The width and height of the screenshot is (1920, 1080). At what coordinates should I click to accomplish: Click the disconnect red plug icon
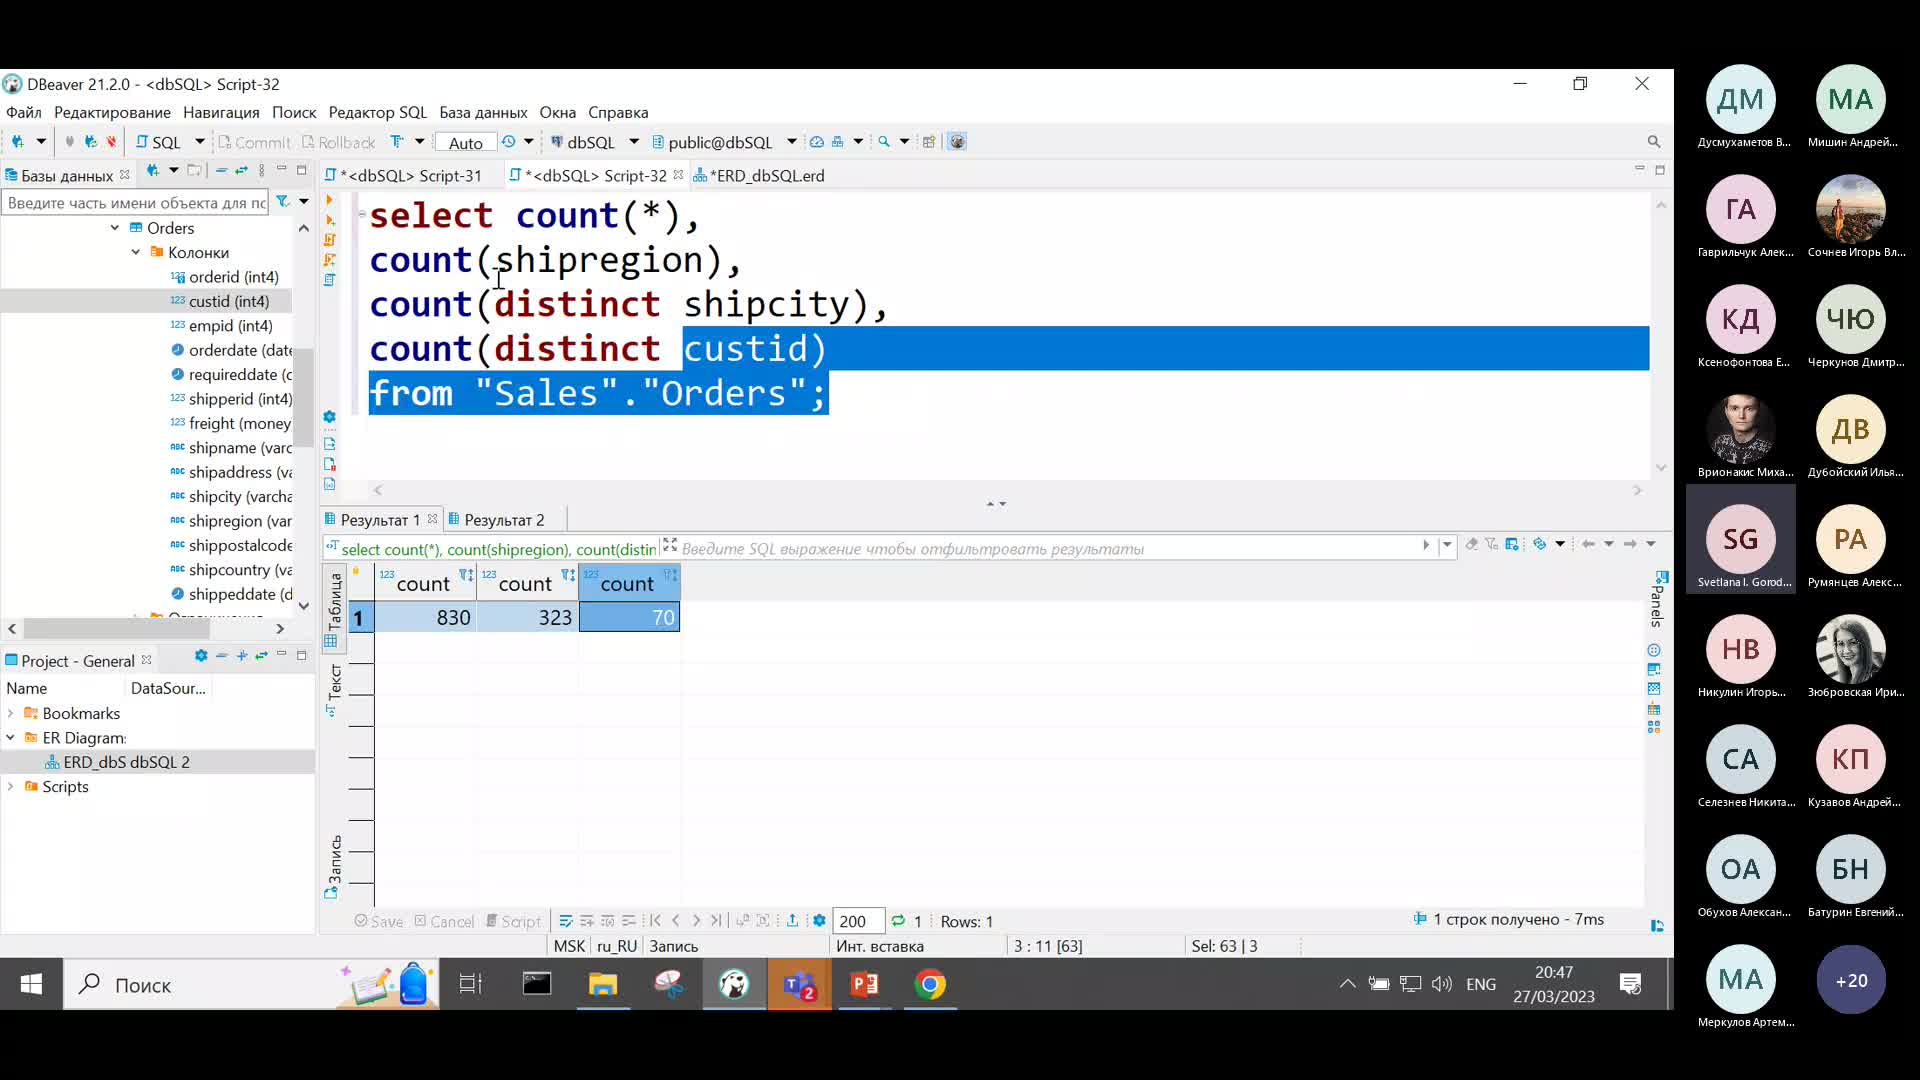[x=111, y=142]
